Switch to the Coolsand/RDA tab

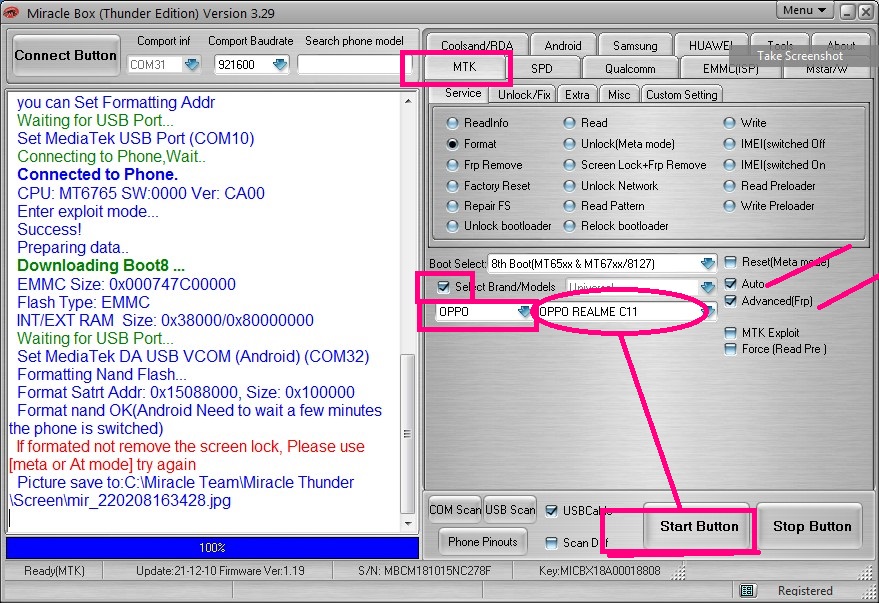[x=477, y=45]
